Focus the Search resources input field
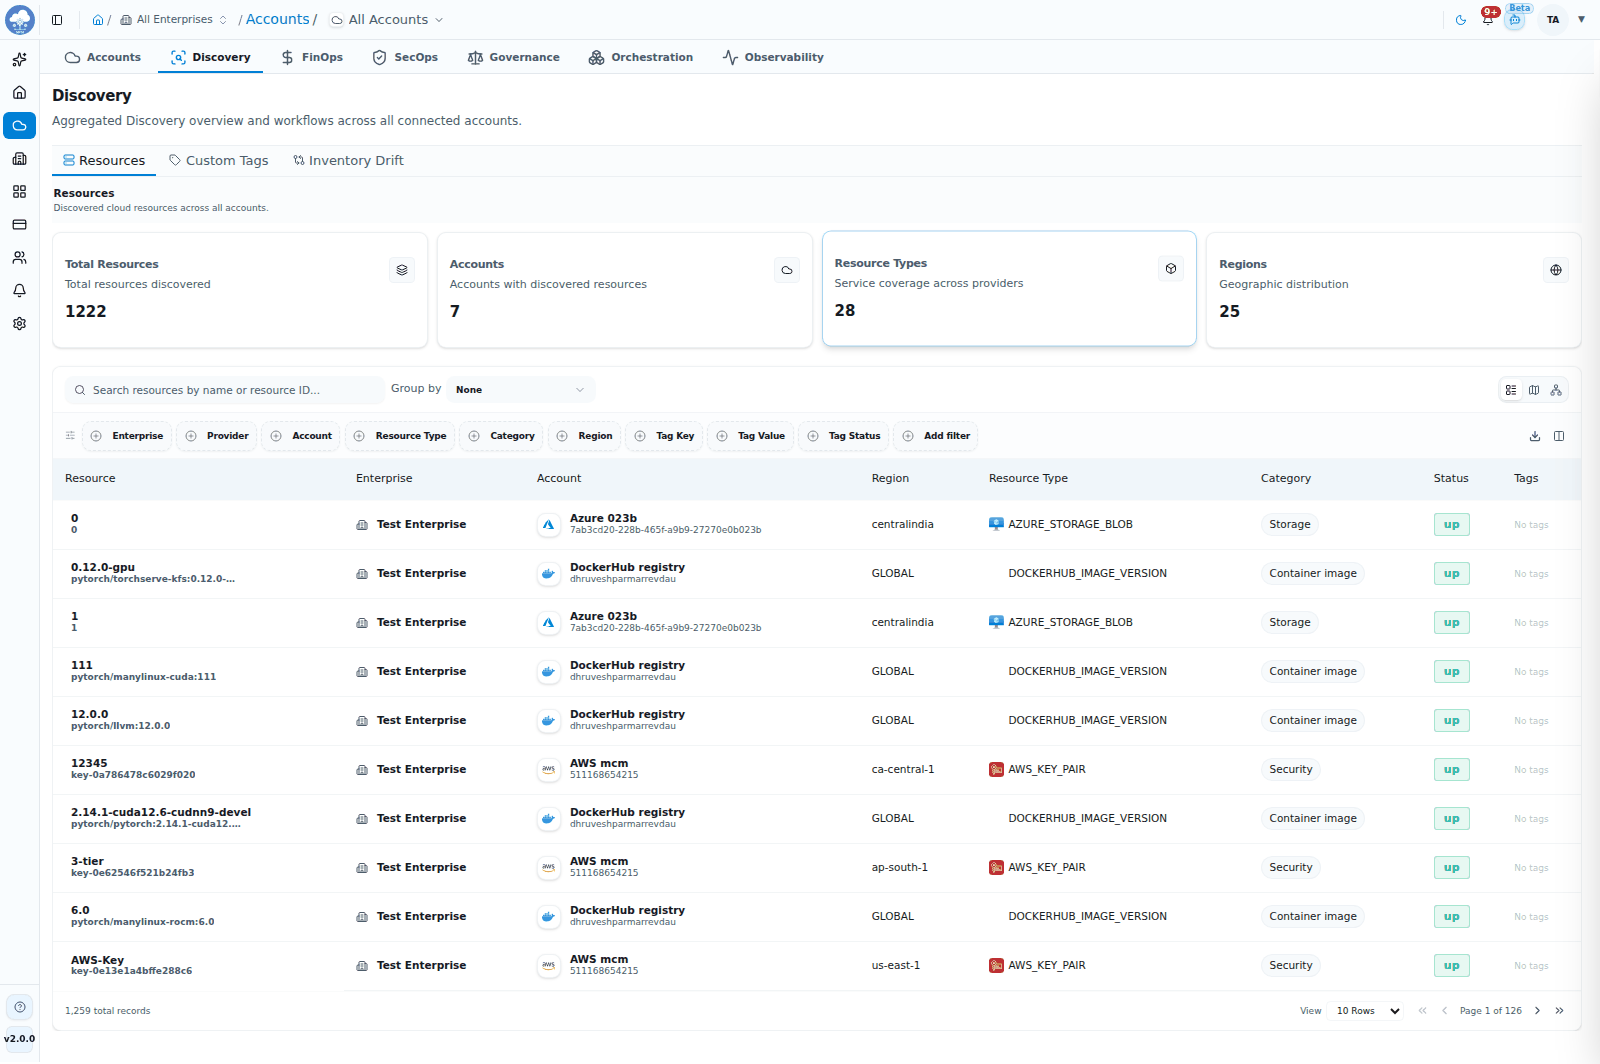The width and height of the screenshot is (1600, 1064). (x=225, y=390)
